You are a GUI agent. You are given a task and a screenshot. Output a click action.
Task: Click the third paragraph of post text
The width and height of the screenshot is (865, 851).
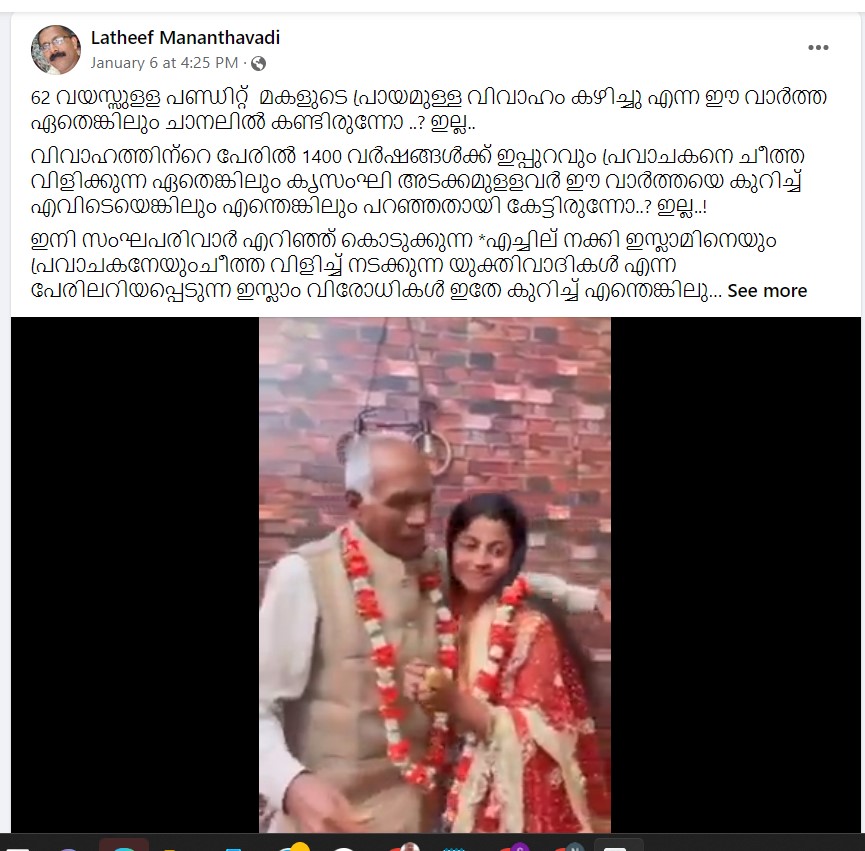(x=418, y=265)
